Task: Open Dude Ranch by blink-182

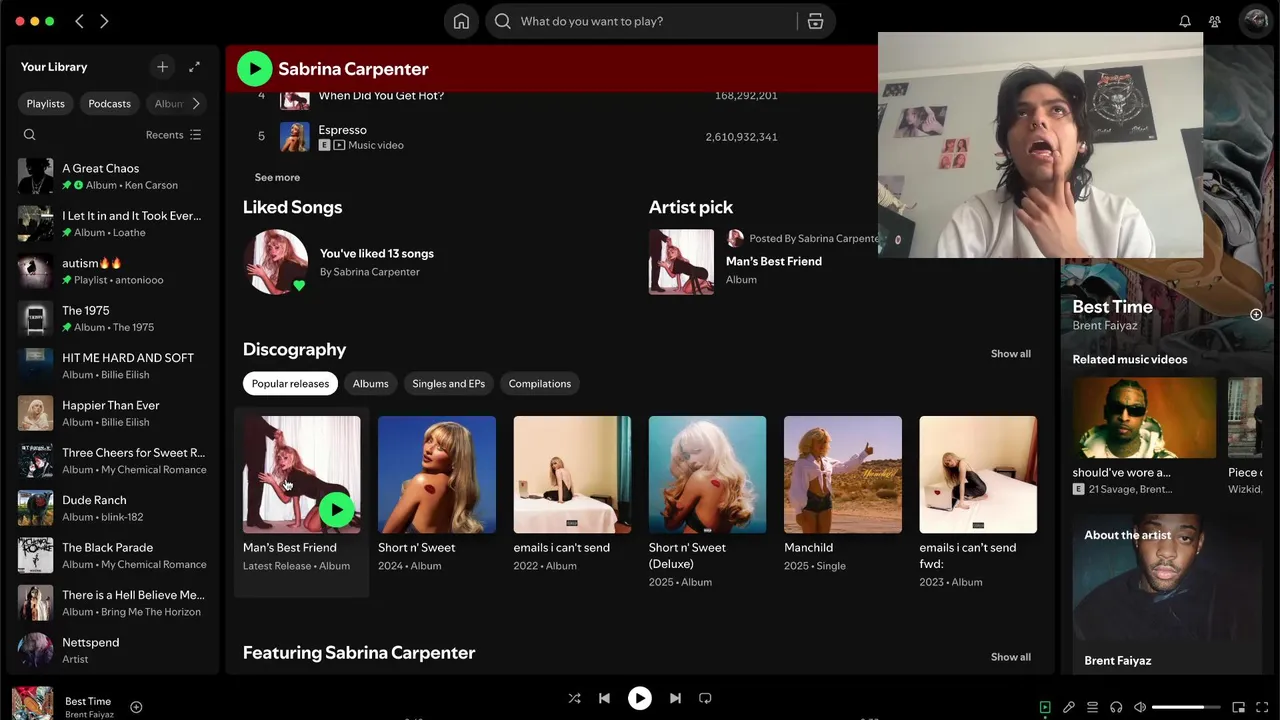Action: click(112, 508)
